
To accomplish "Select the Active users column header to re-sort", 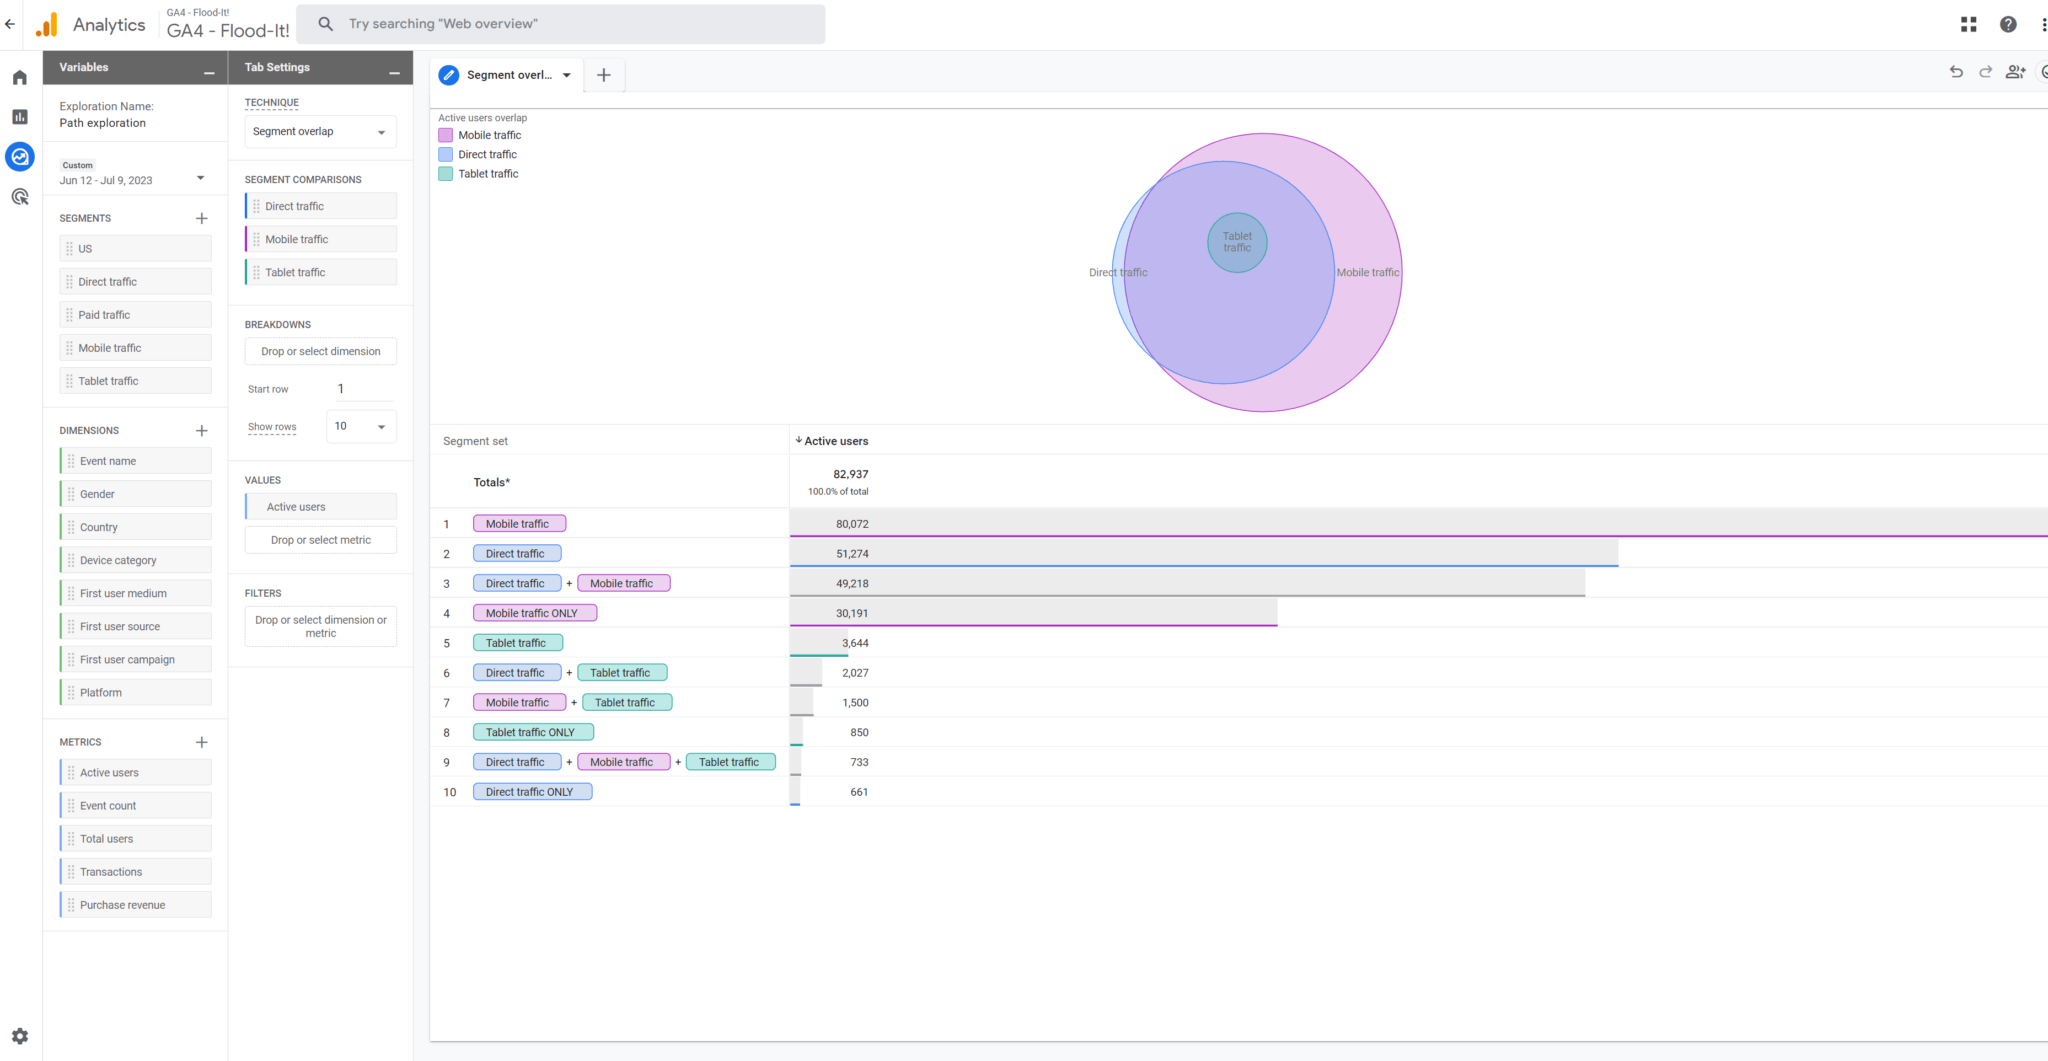I will [x=838, y=440].
